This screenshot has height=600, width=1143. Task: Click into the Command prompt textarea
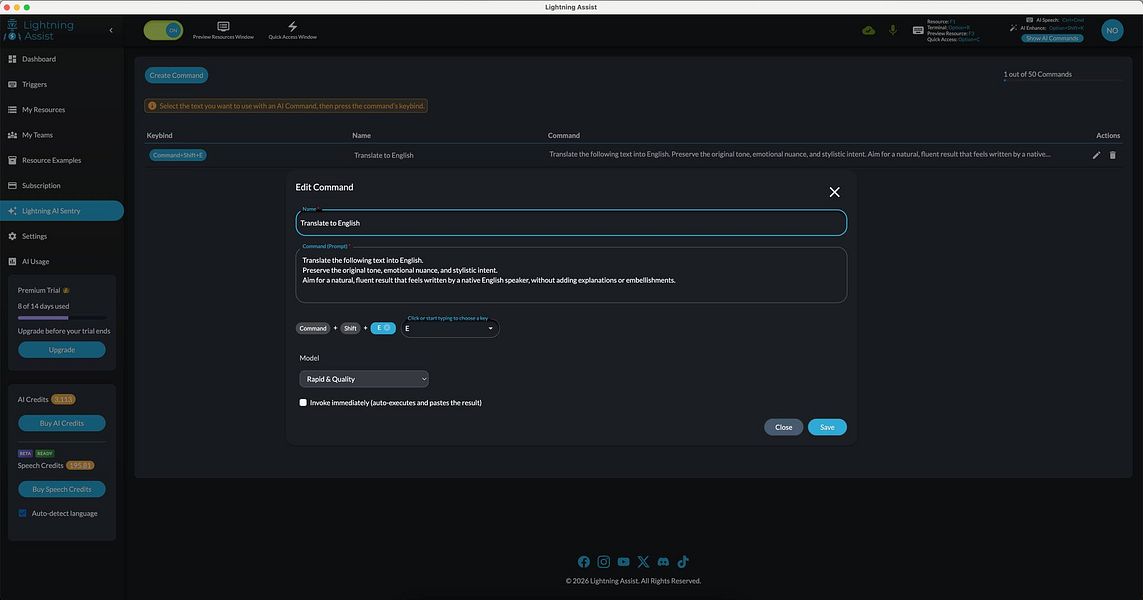pyautogui.click(x=571, y=275)
